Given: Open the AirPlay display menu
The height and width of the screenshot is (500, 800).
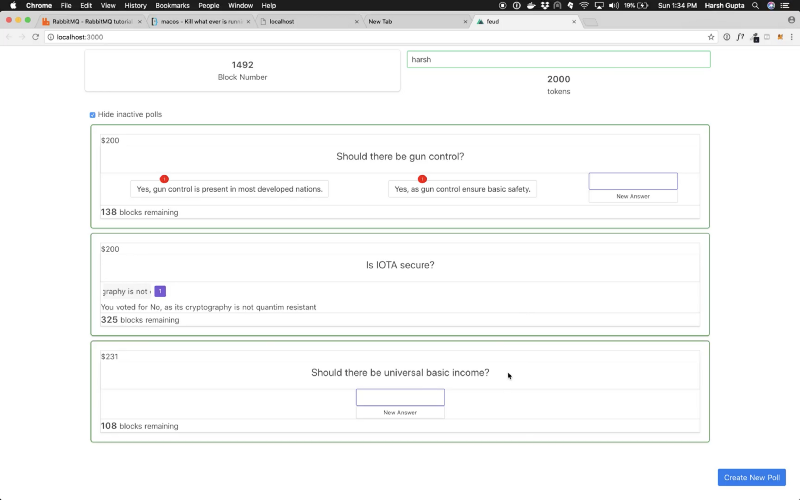Looking at the screenshot, I should coord(599,6).
